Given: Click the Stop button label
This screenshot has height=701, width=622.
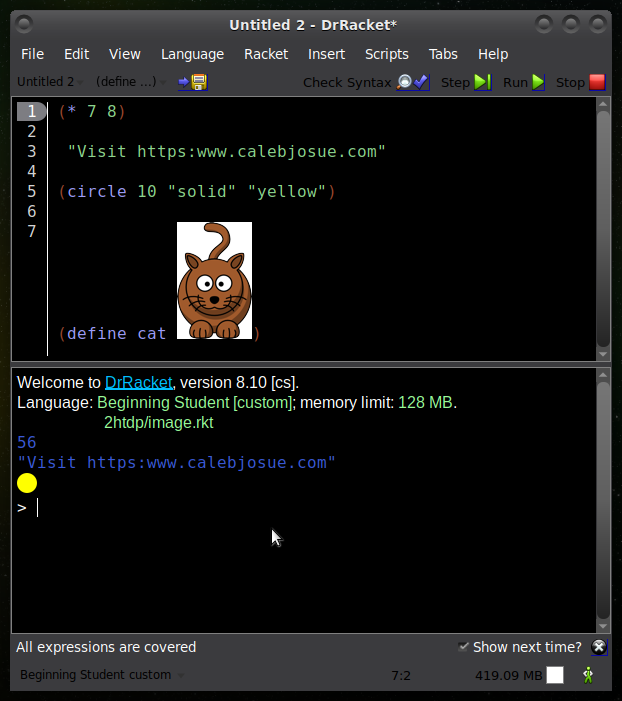Looking at the screenshot, I should pyautogui.click(x=570, y=83).
